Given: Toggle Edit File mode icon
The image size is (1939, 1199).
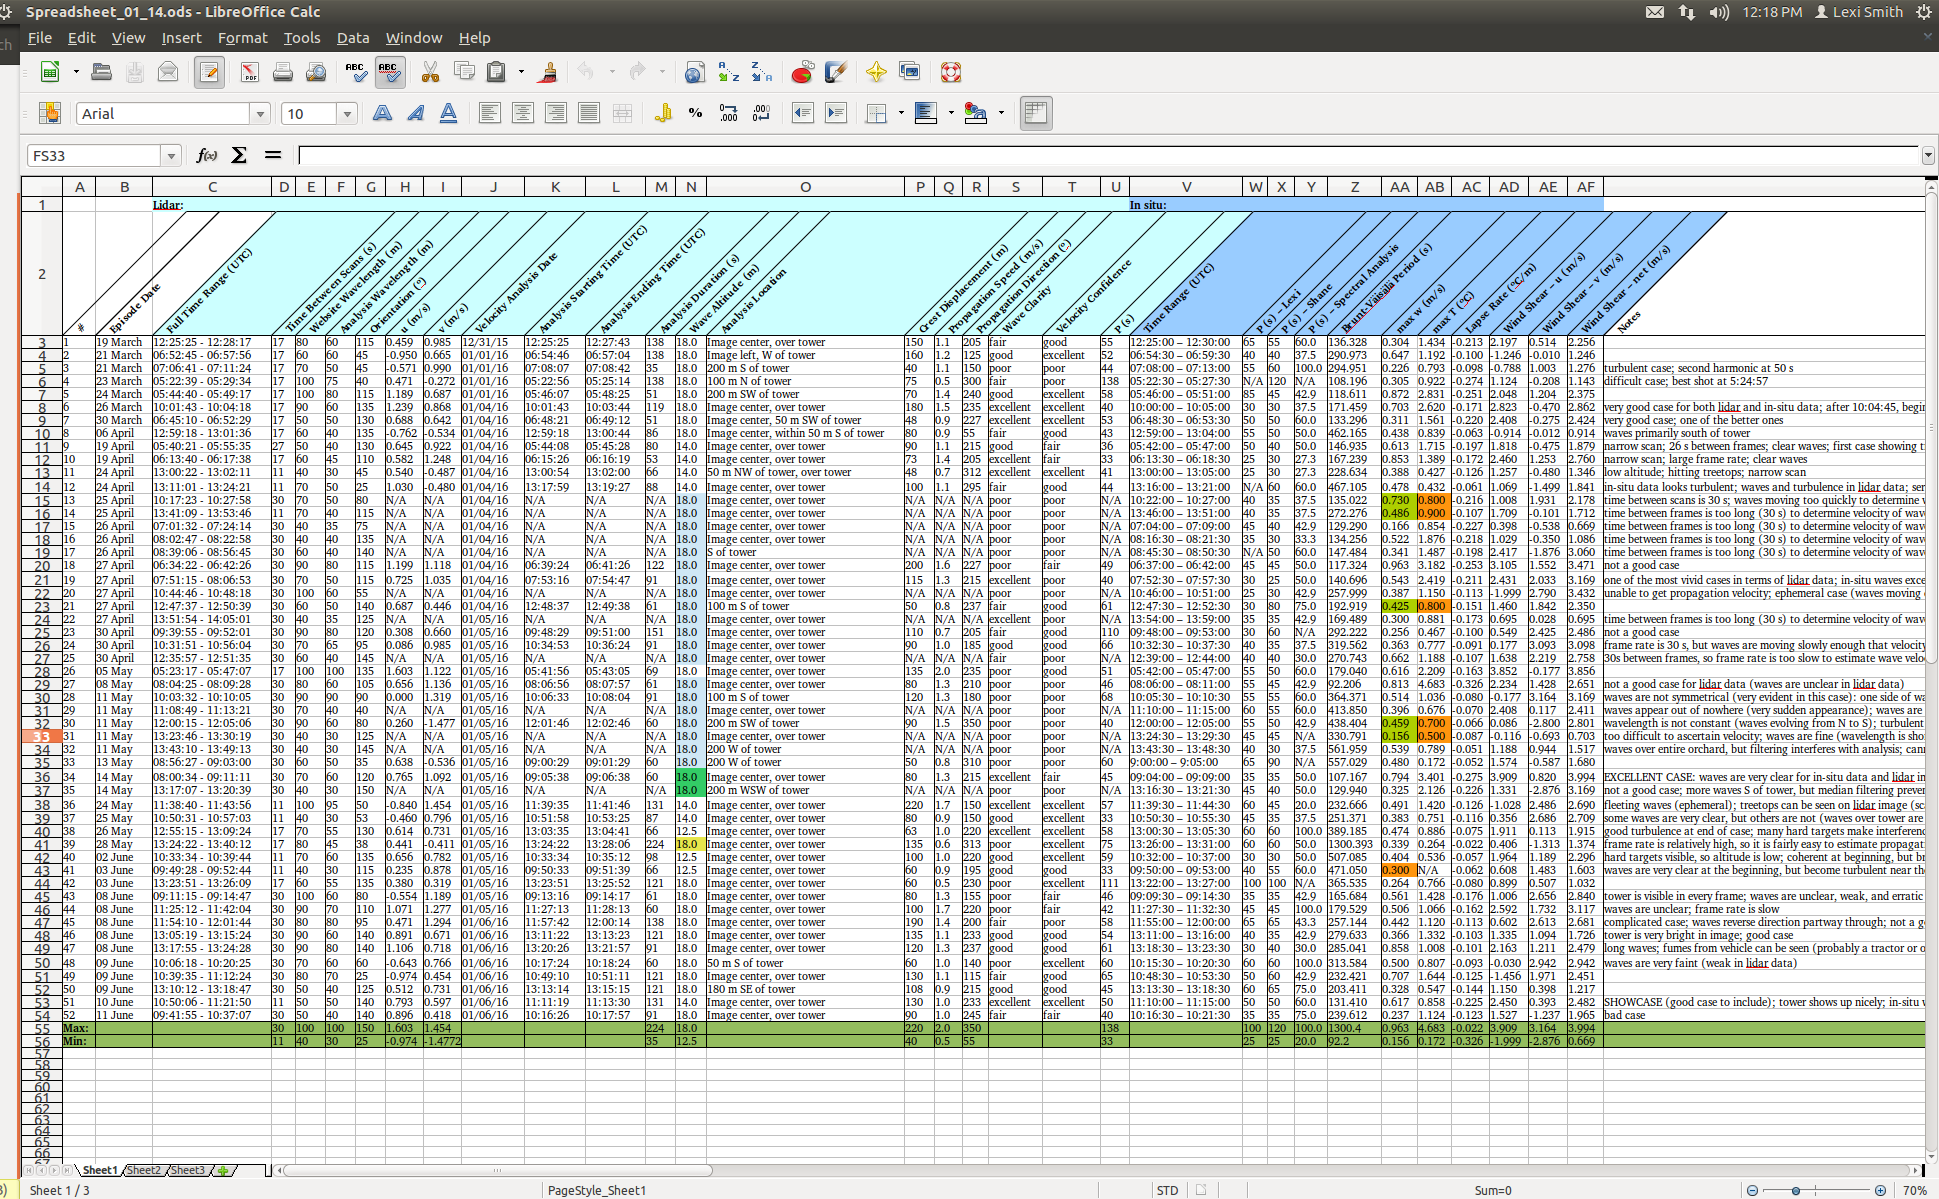Looking at the screenshot, I should pos(209,72).
